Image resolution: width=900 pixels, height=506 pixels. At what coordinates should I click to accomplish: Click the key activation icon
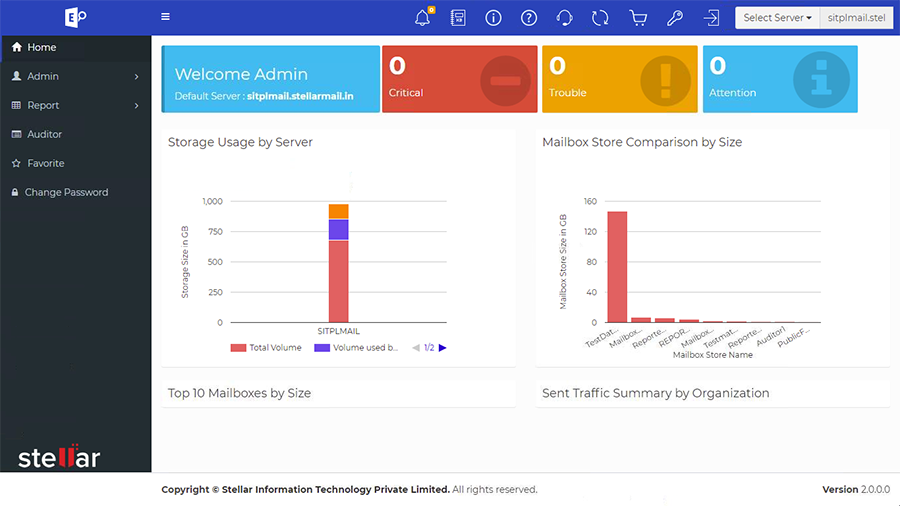click(x=675, y=18)
